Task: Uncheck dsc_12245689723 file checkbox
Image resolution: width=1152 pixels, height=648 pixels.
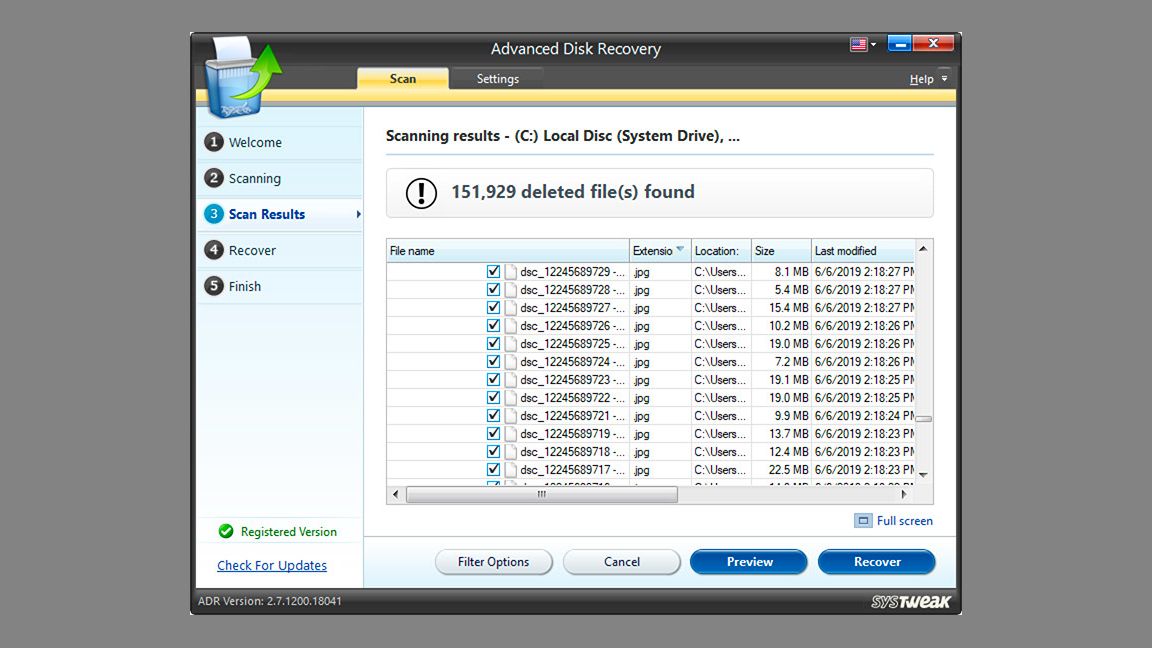Action: pos(494,380)
